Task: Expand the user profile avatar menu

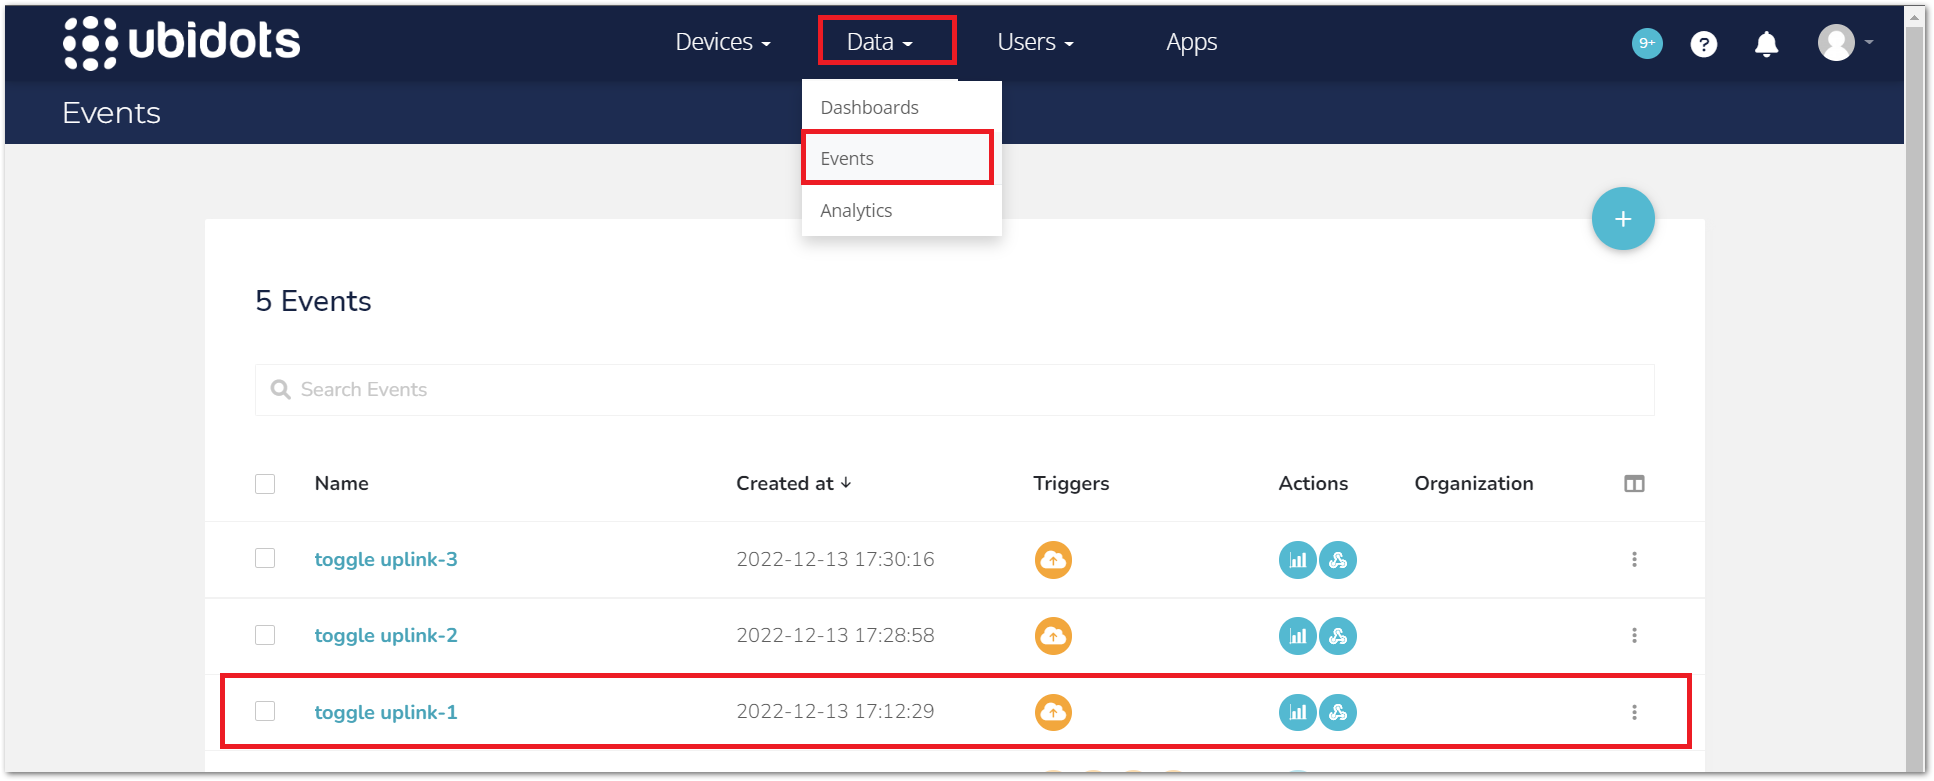Action: pos(1843,43)
